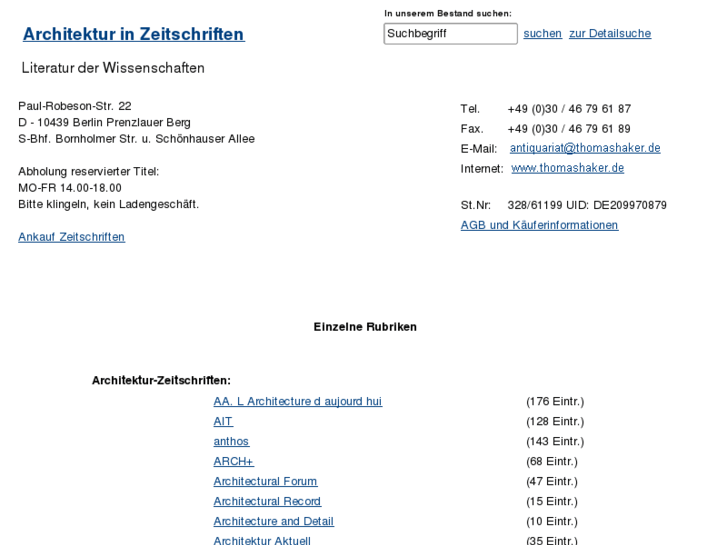
Task: Open AGB und Käuferinformationen link
Action: point(539,225)
